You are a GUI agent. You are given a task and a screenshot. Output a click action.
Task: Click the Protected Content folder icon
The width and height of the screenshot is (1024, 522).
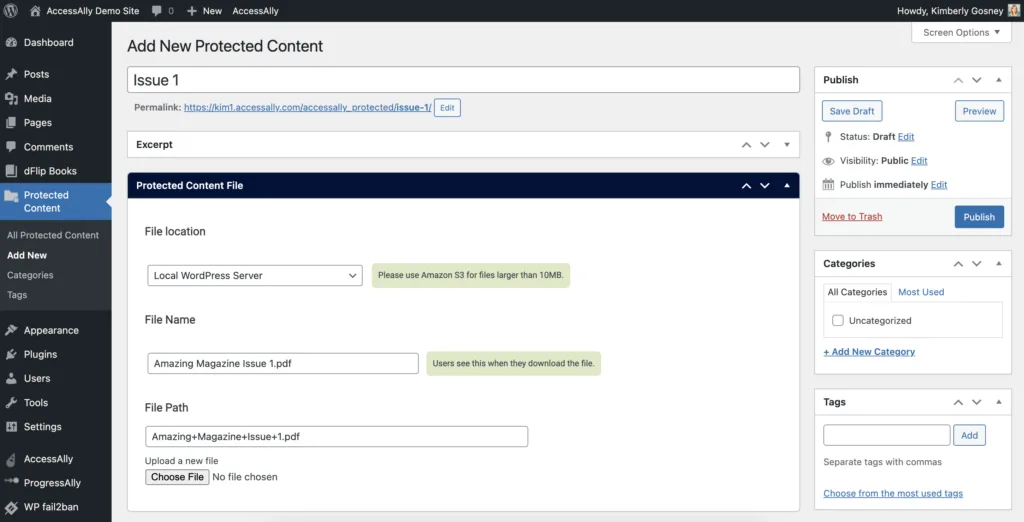11,195
